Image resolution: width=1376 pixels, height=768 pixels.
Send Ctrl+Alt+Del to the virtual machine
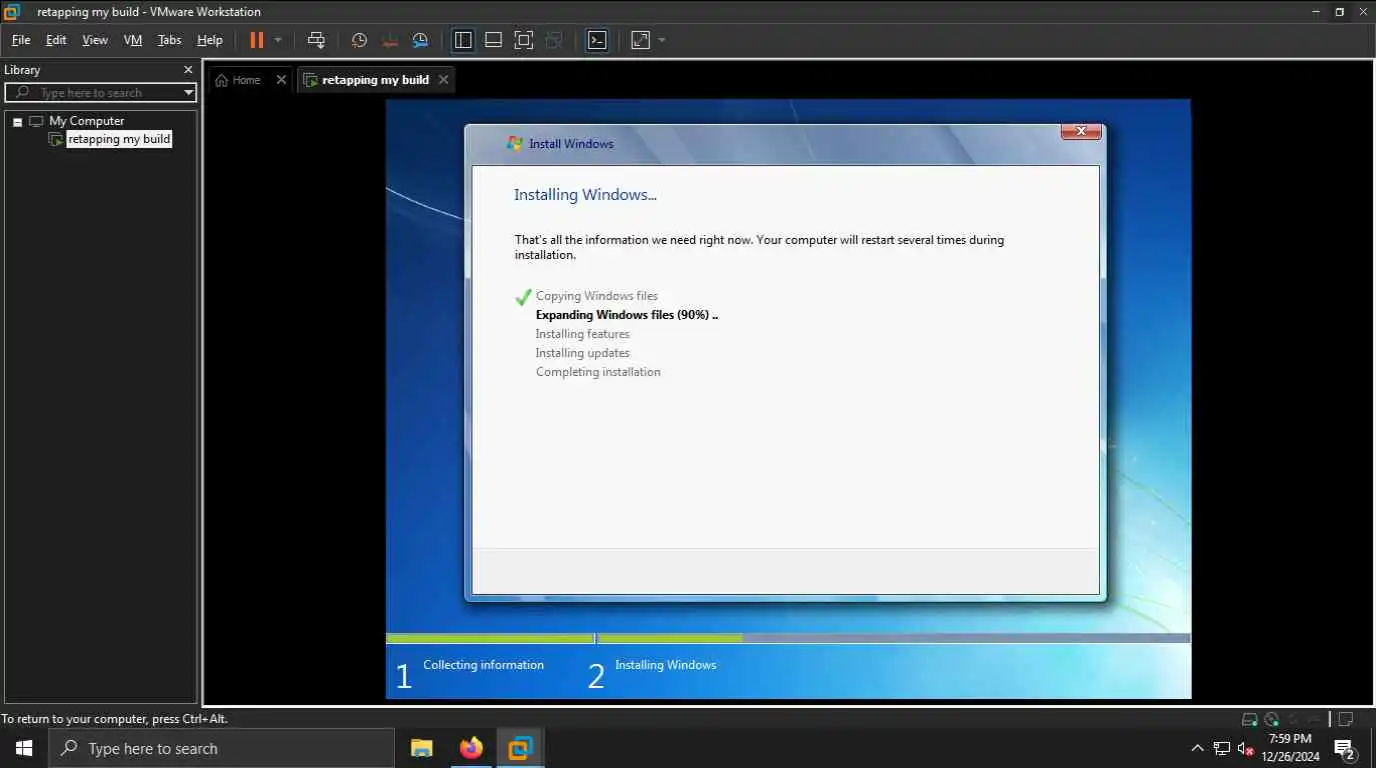coord(316,40)
